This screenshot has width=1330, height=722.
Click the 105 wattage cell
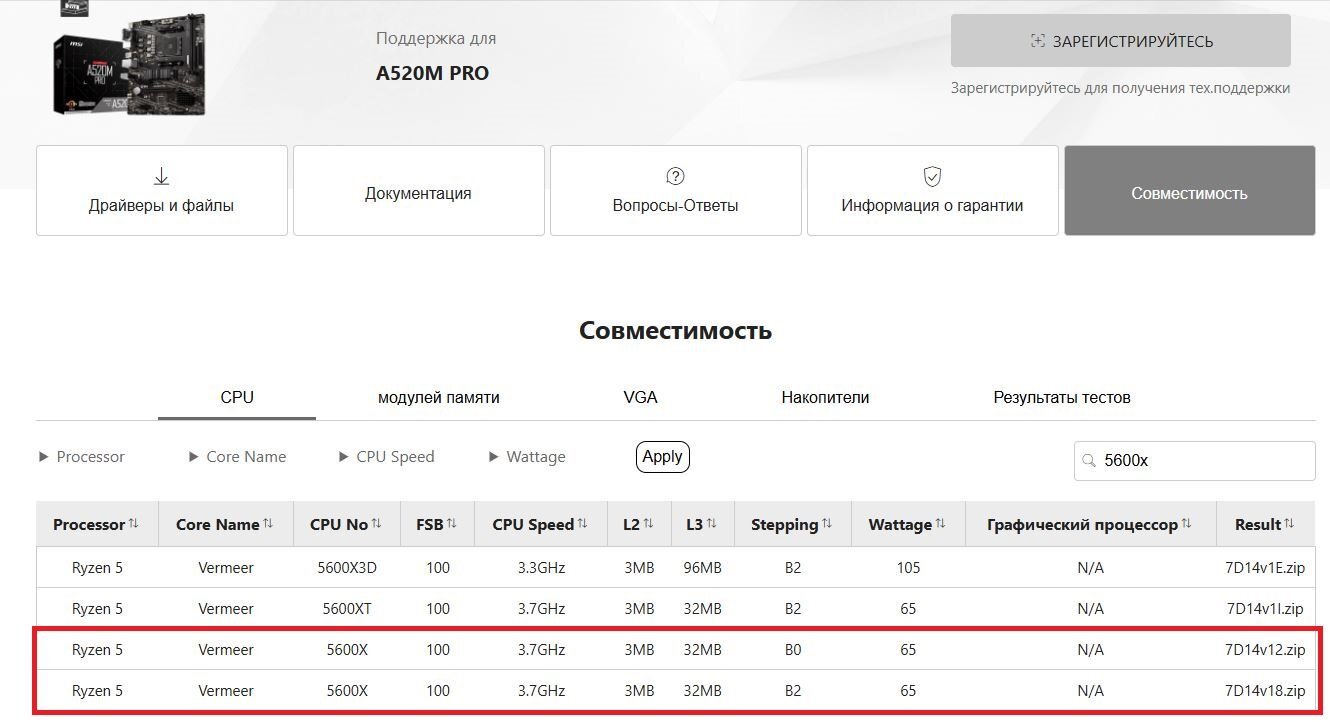(908, 568)
